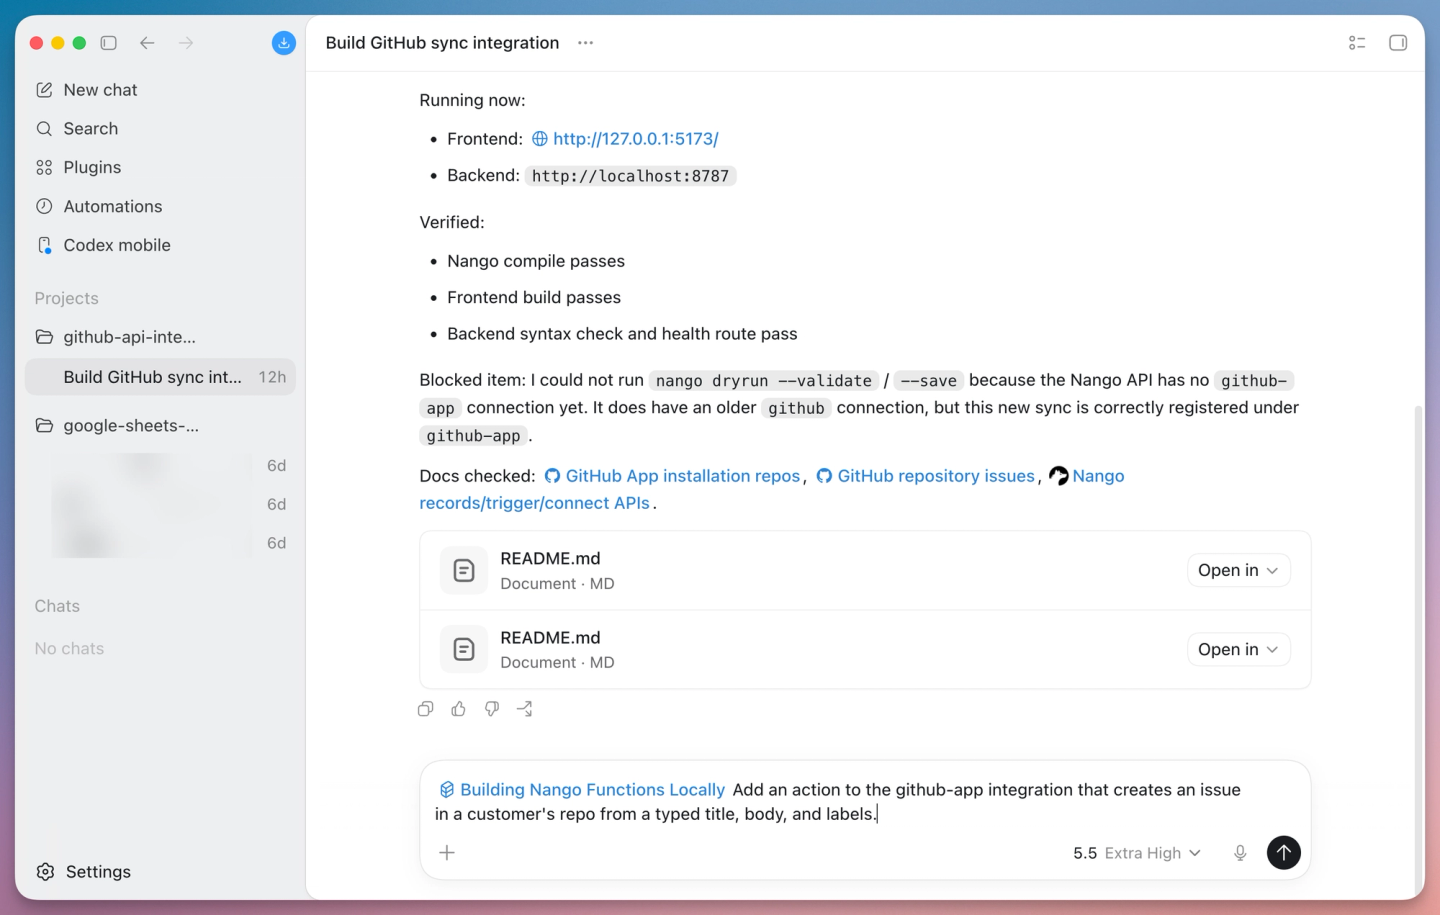Add an attachment with the plus icon
The width and height of the screenshot is (1440, 915).
(447, 853)
